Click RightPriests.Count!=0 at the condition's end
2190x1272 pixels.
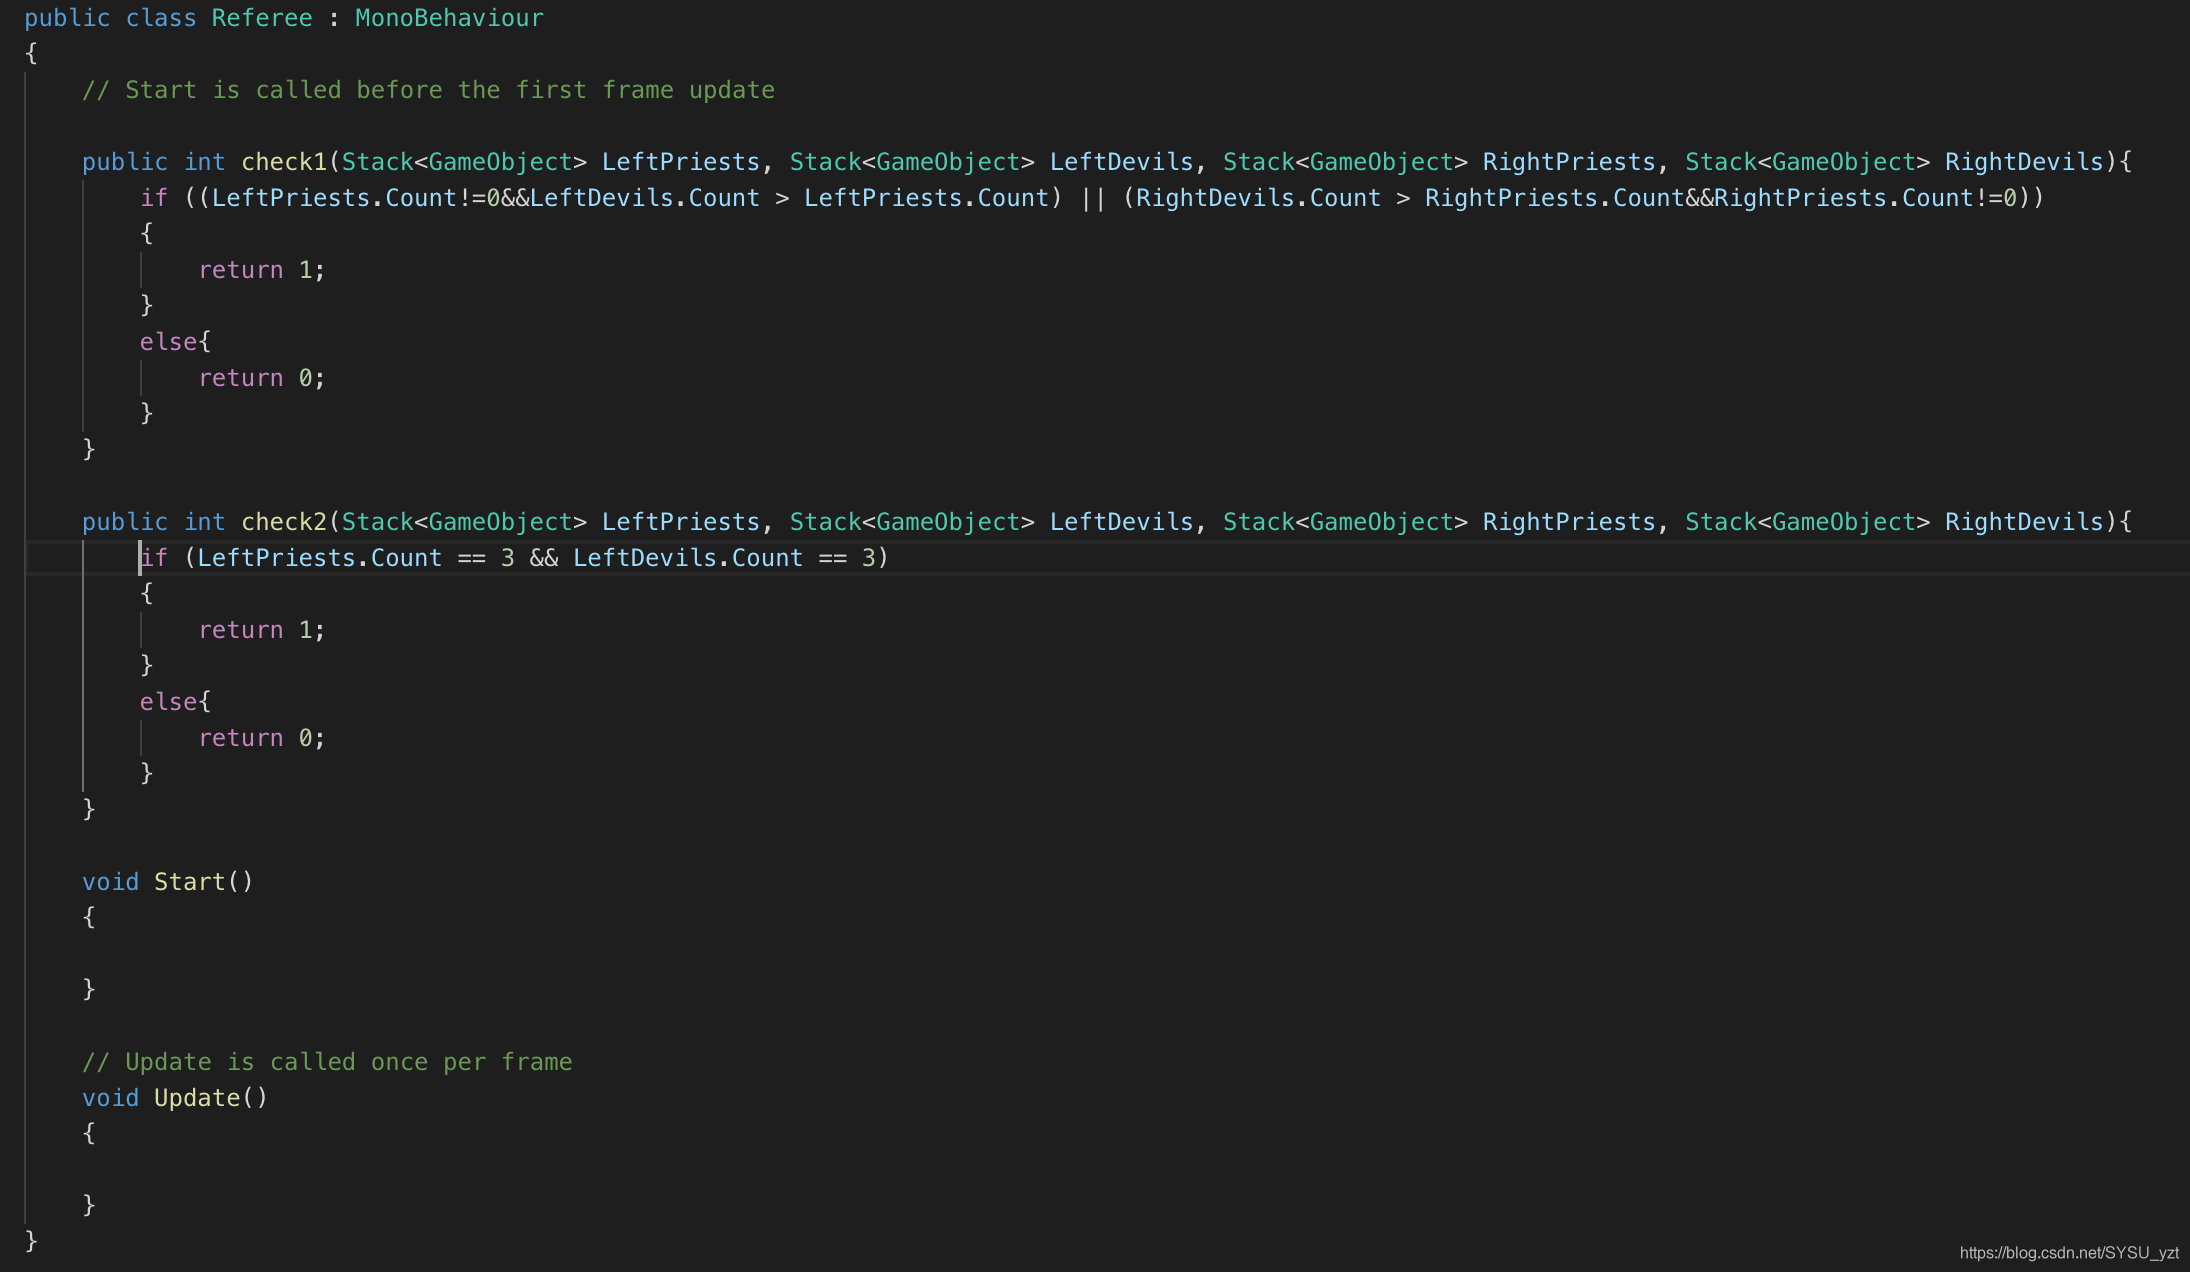click(x=1865, y=198)
